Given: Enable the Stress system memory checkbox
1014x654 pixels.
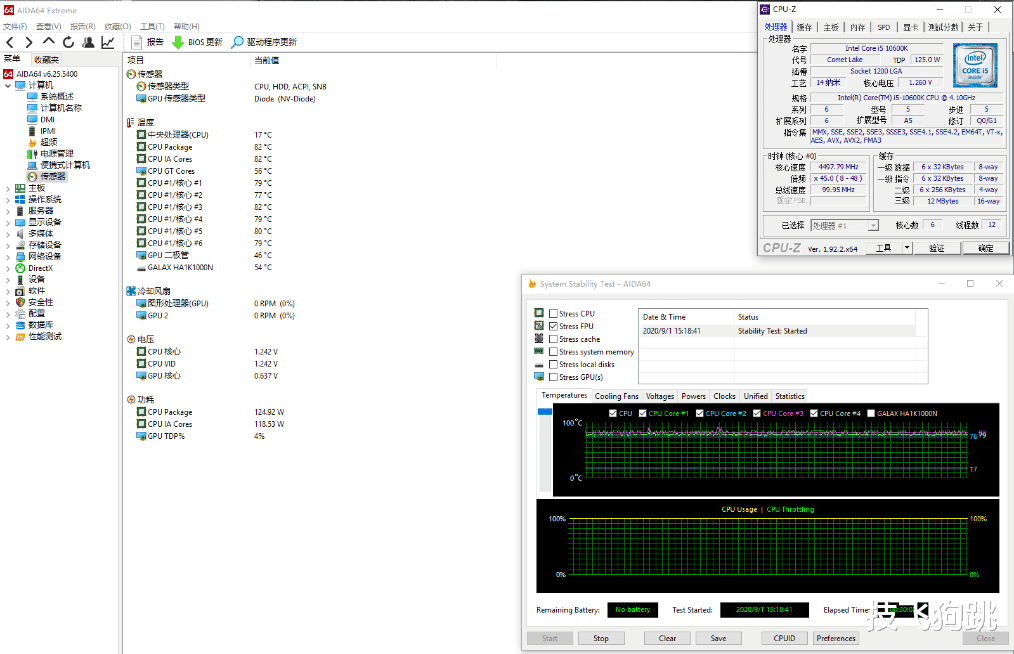Looking at the screenshot, I should pos(554,352).
